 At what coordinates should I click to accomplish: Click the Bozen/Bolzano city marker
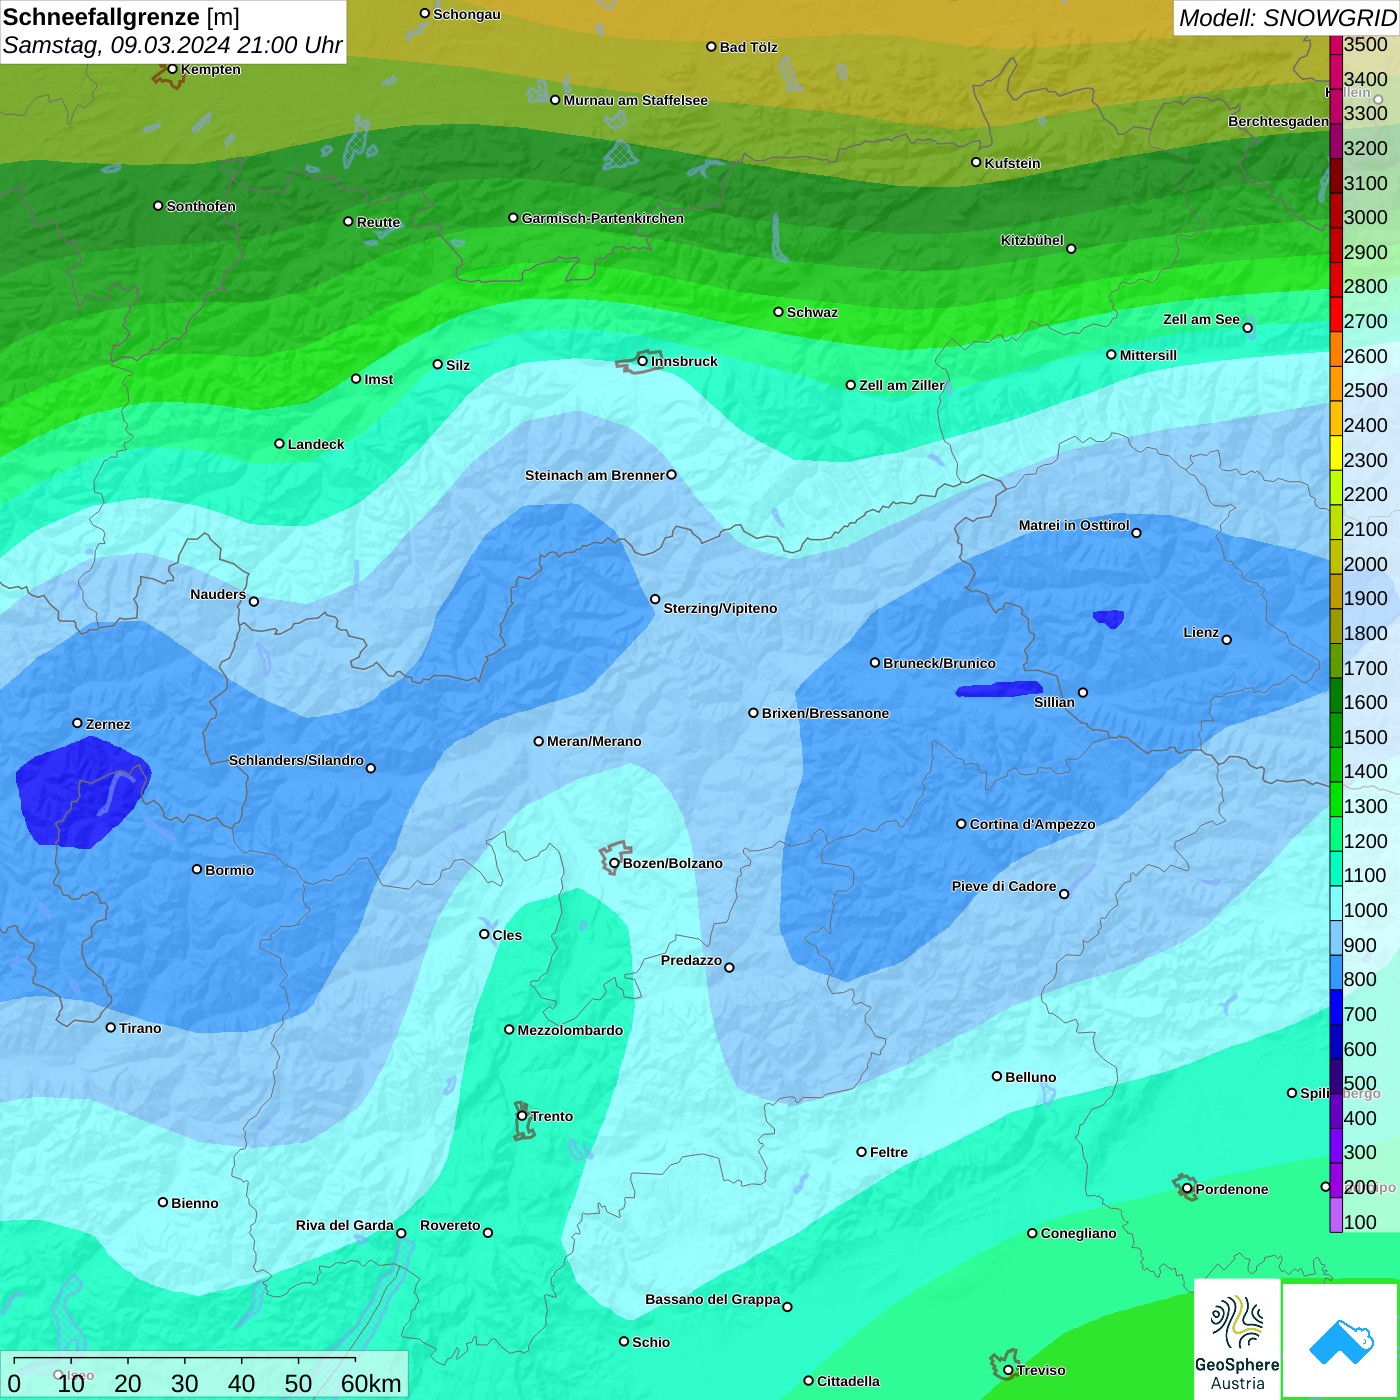[x=614, y=863]
